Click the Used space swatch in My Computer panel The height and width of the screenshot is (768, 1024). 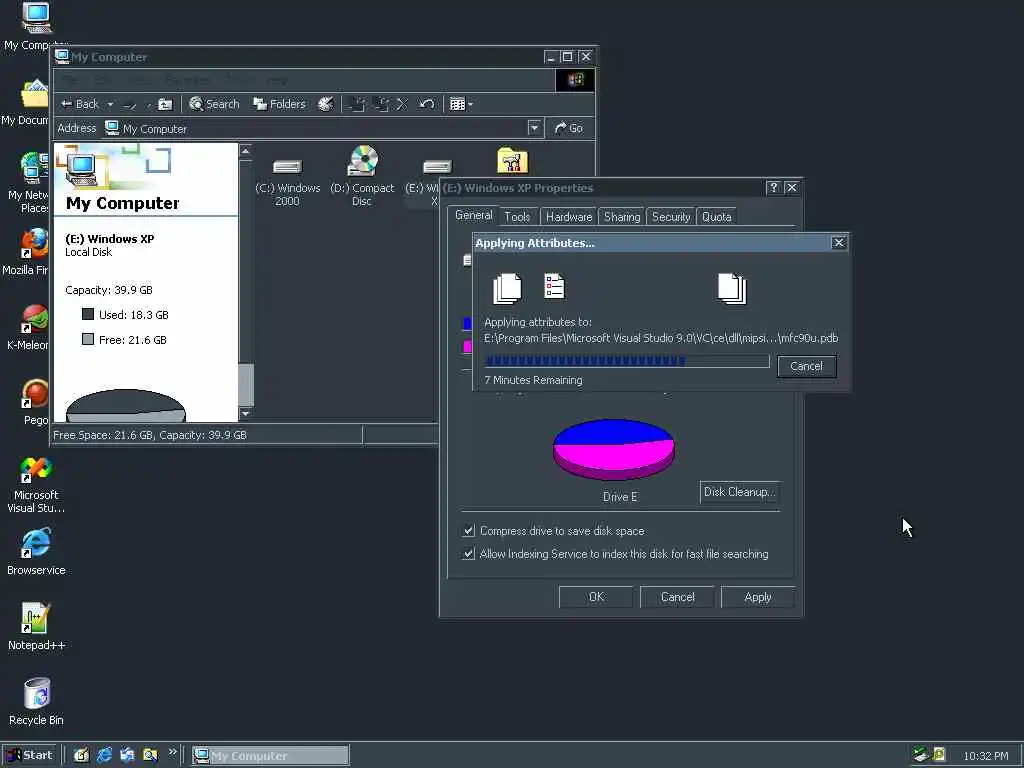(x=88, y=314)
